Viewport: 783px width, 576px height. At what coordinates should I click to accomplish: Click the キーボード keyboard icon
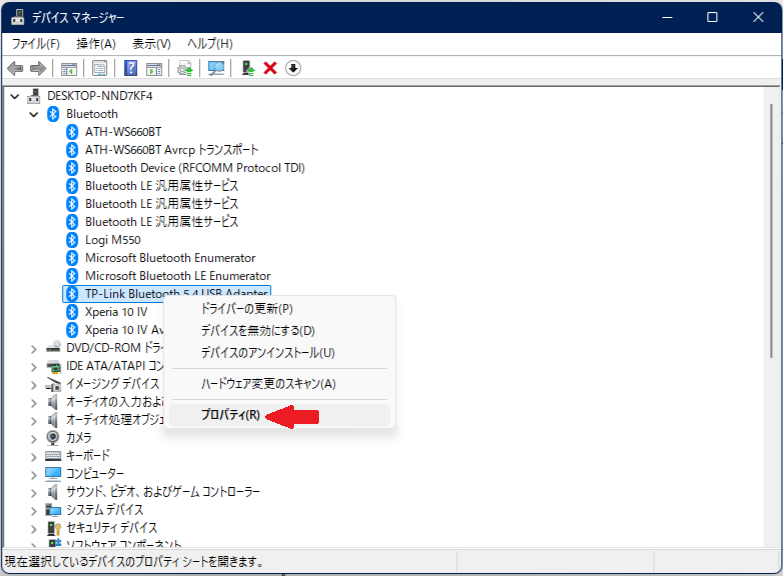53,456
